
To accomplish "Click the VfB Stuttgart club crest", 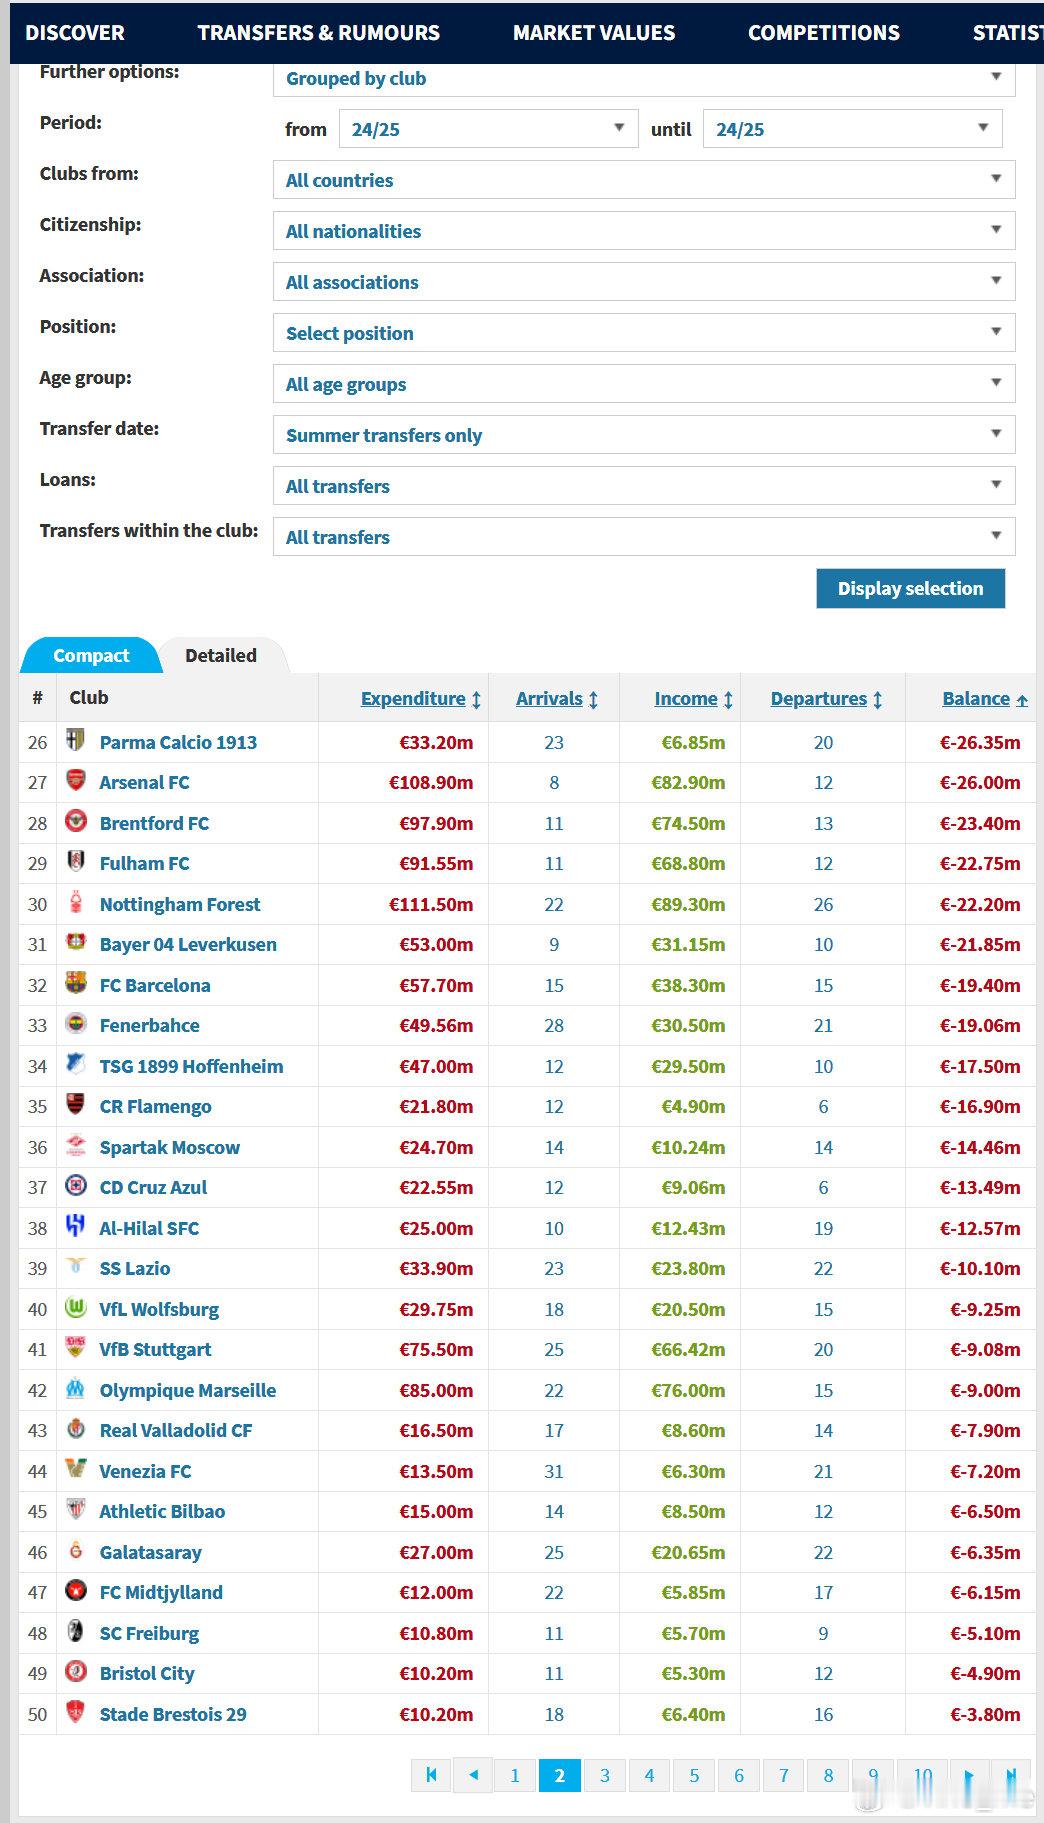I will [75, 1347].
